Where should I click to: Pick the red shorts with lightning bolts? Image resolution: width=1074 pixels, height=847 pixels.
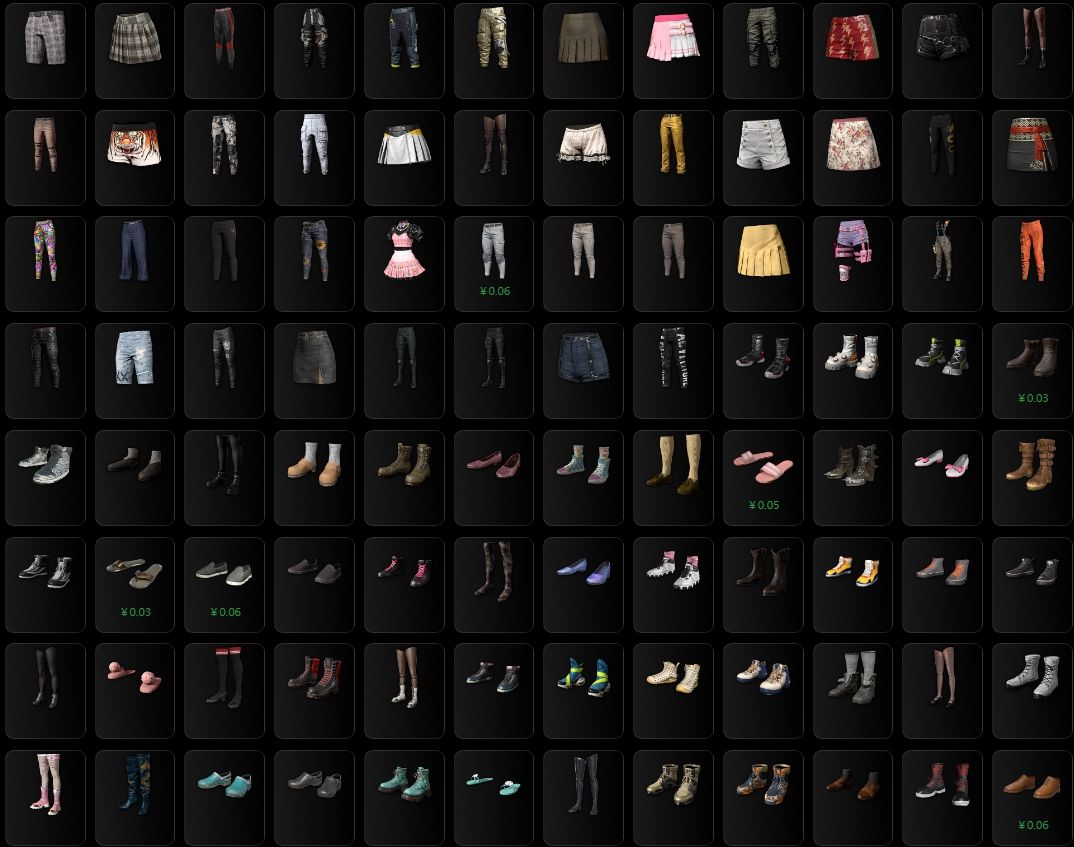[x=852, y=38]
